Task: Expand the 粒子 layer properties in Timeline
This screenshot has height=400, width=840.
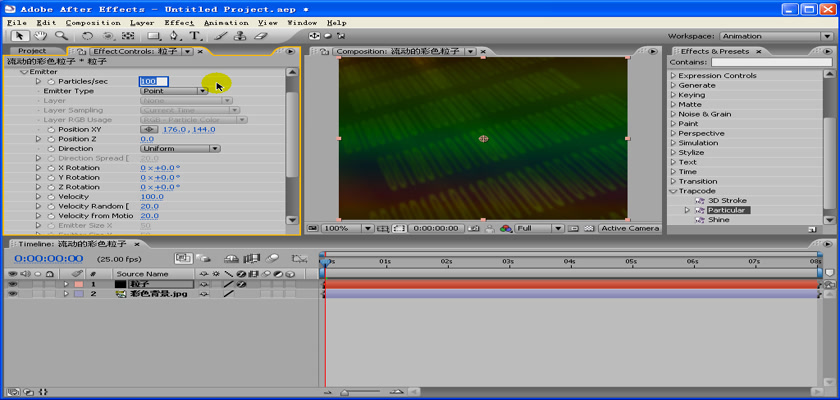Action: click(66, 284)
